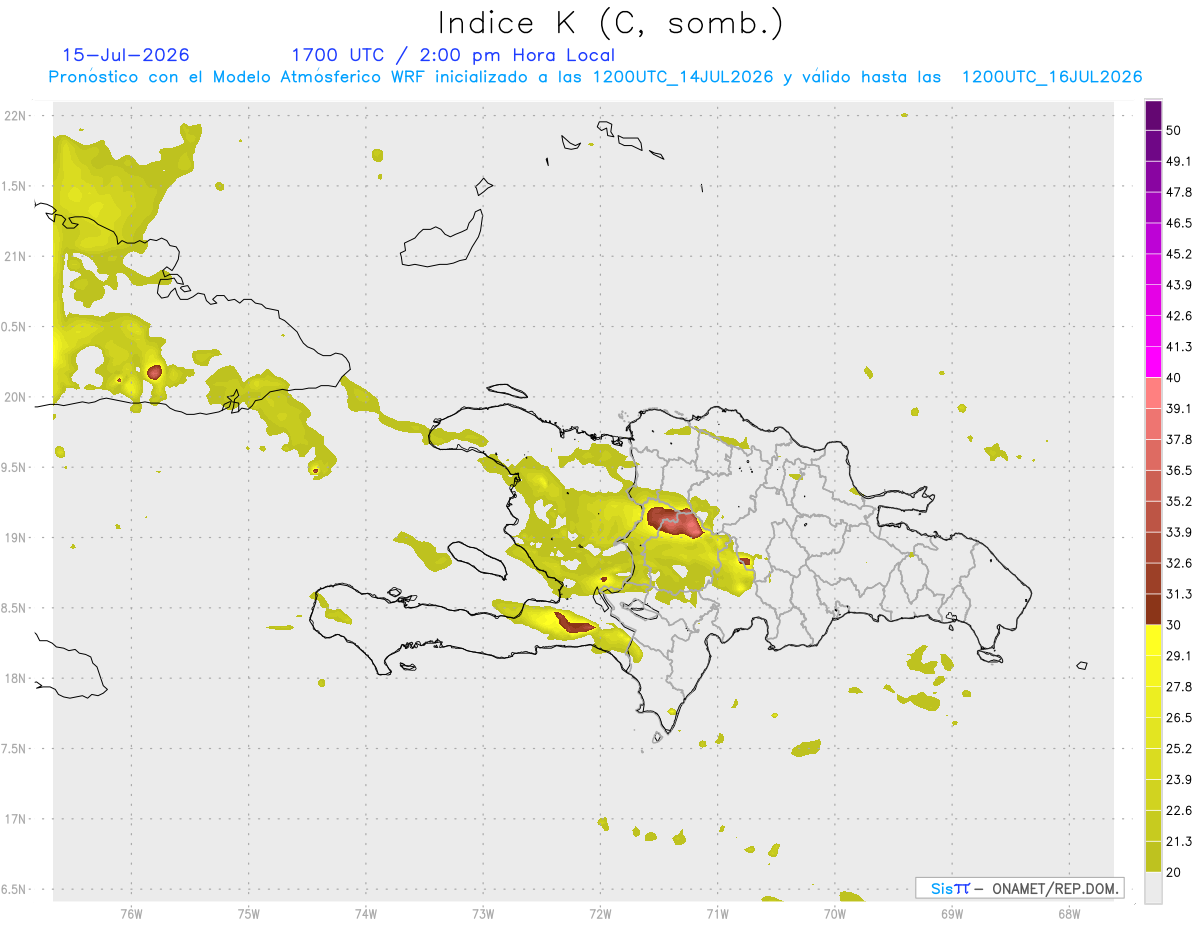Click the colorbar label "46.5"
This screenshot has height=927, width=1200.
(x=1180, y=224)
